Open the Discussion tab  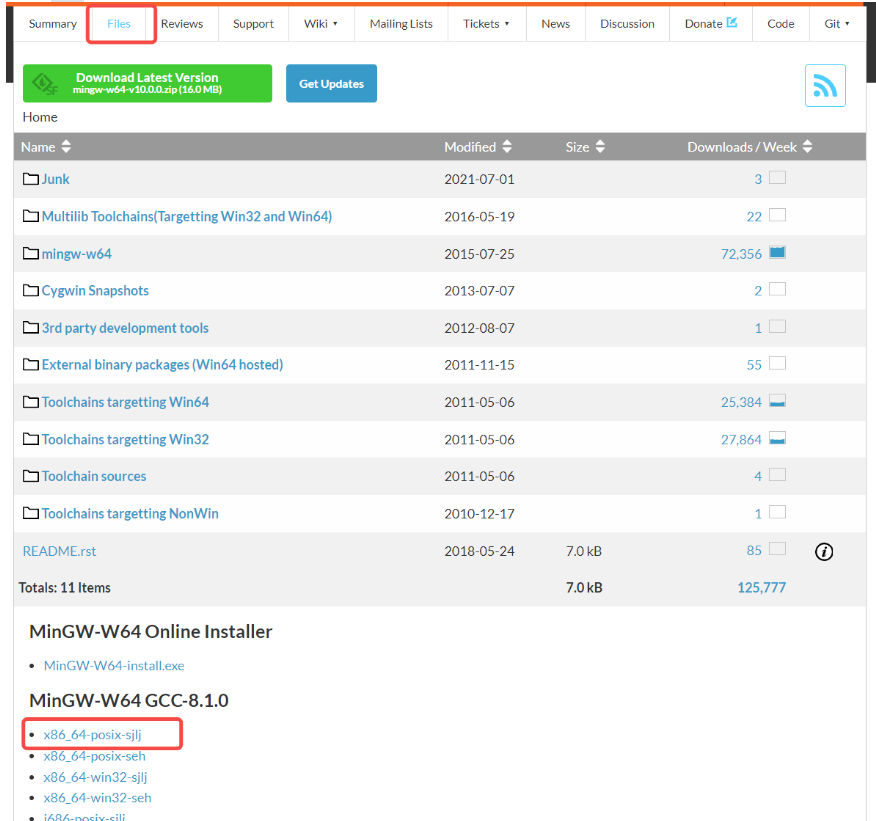point(627,24)
